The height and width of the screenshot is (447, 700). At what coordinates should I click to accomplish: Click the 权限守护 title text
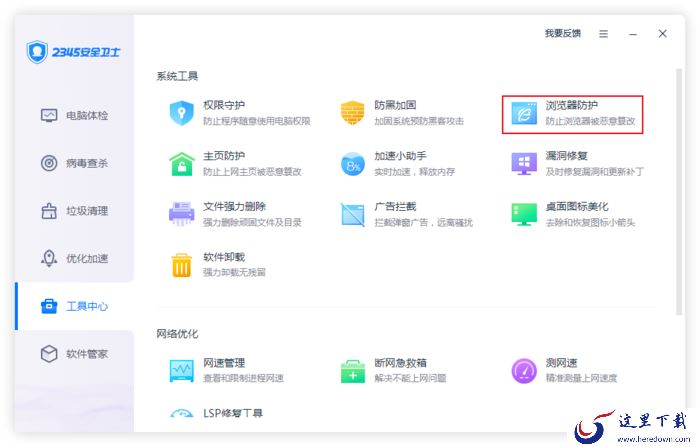[224, 105]
